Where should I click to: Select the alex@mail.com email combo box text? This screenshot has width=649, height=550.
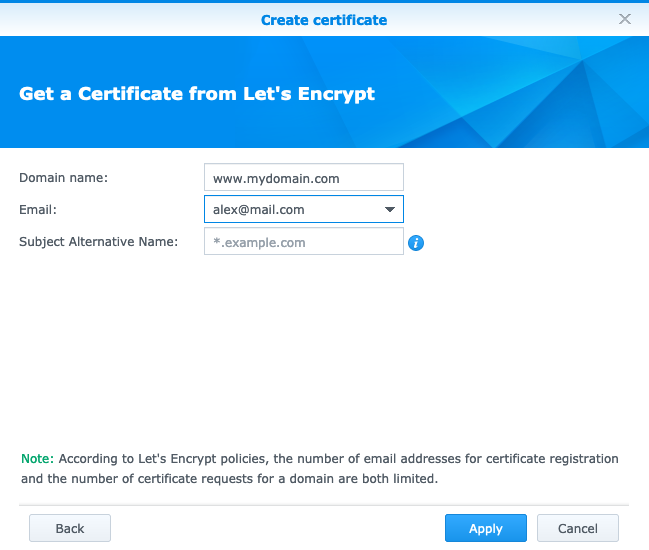coord(258,210)
